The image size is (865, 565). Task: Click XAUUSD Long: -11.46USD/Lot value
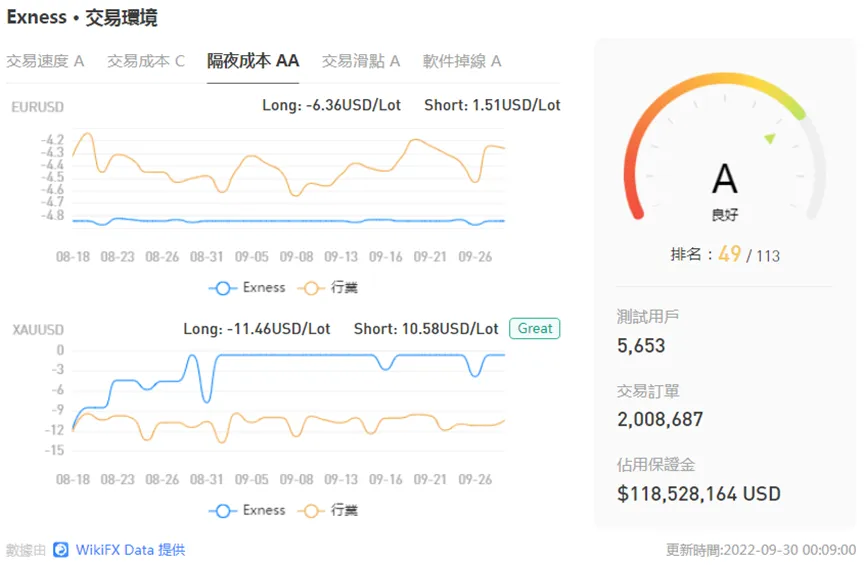click(x=257, y=329)
